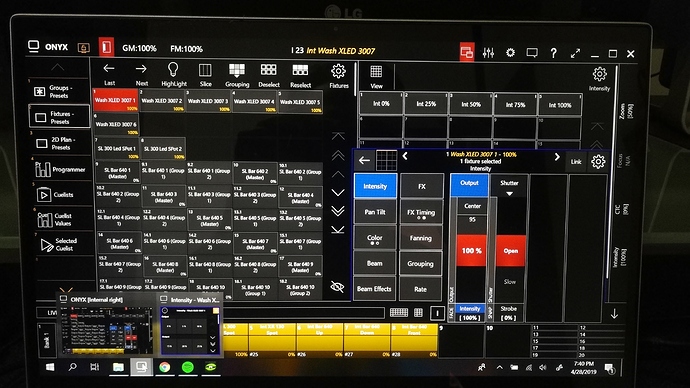Jump to bottom of fixture list arrow
The image size is (690, 388).
click(338, 230)
